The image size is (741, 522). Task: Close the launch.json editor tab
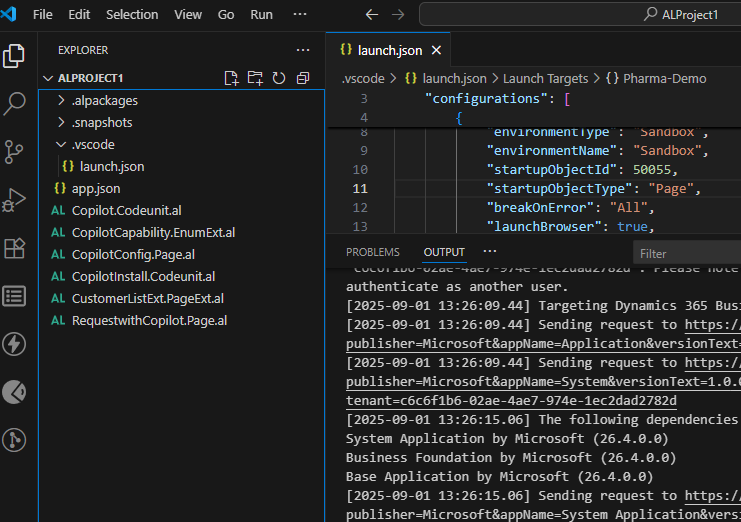[x=436, y=50]
